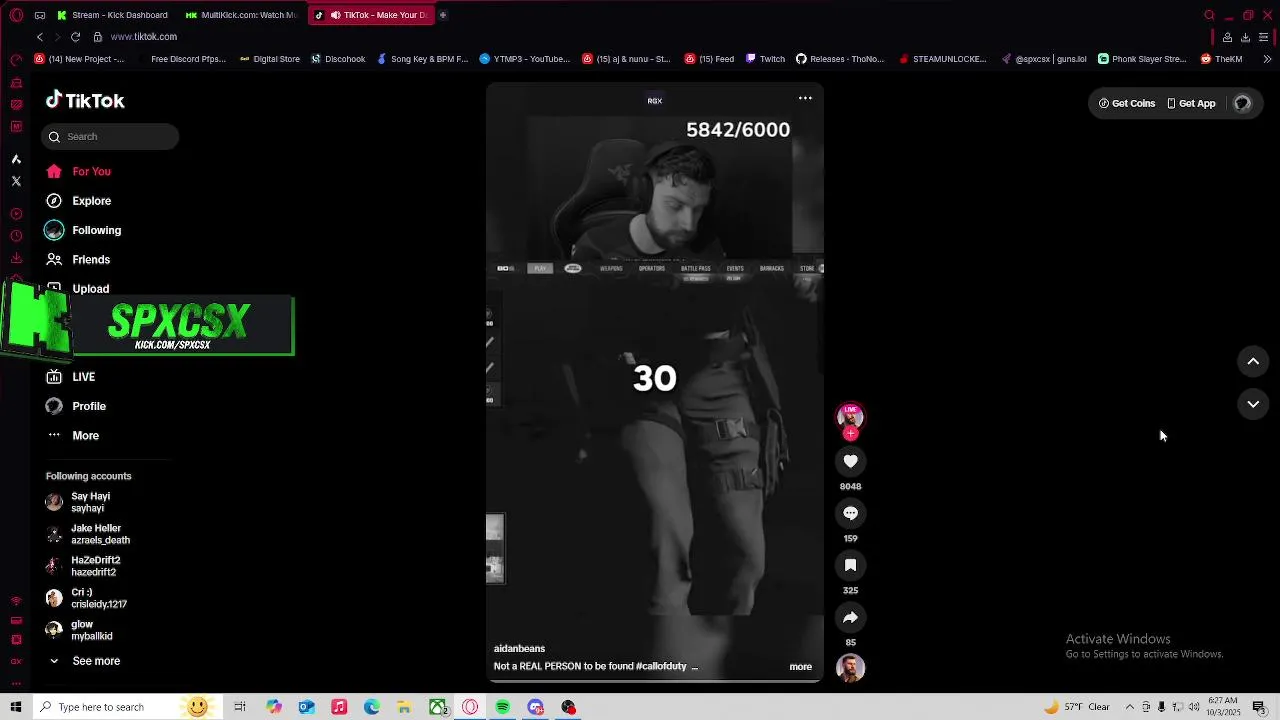This screenshot has height=720, width=1280.
Task: Expand See more following accounts
Action: coord(84,661)
